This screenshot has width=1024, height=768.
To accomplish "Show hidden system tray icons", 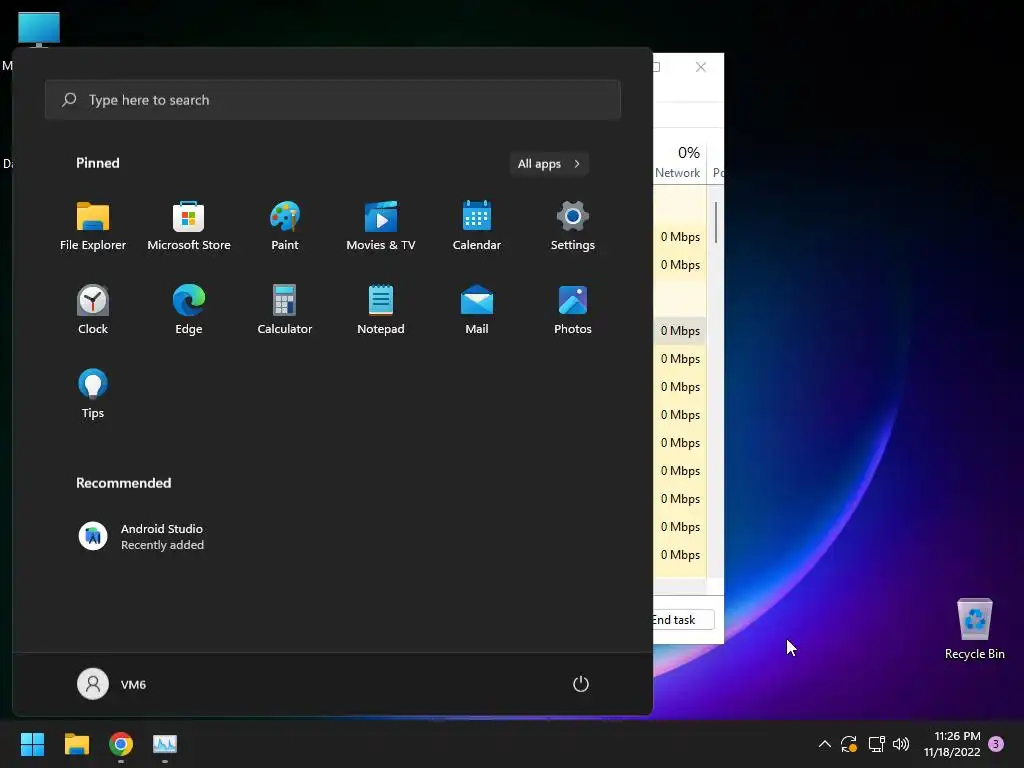I will click(x=825, y=744).
